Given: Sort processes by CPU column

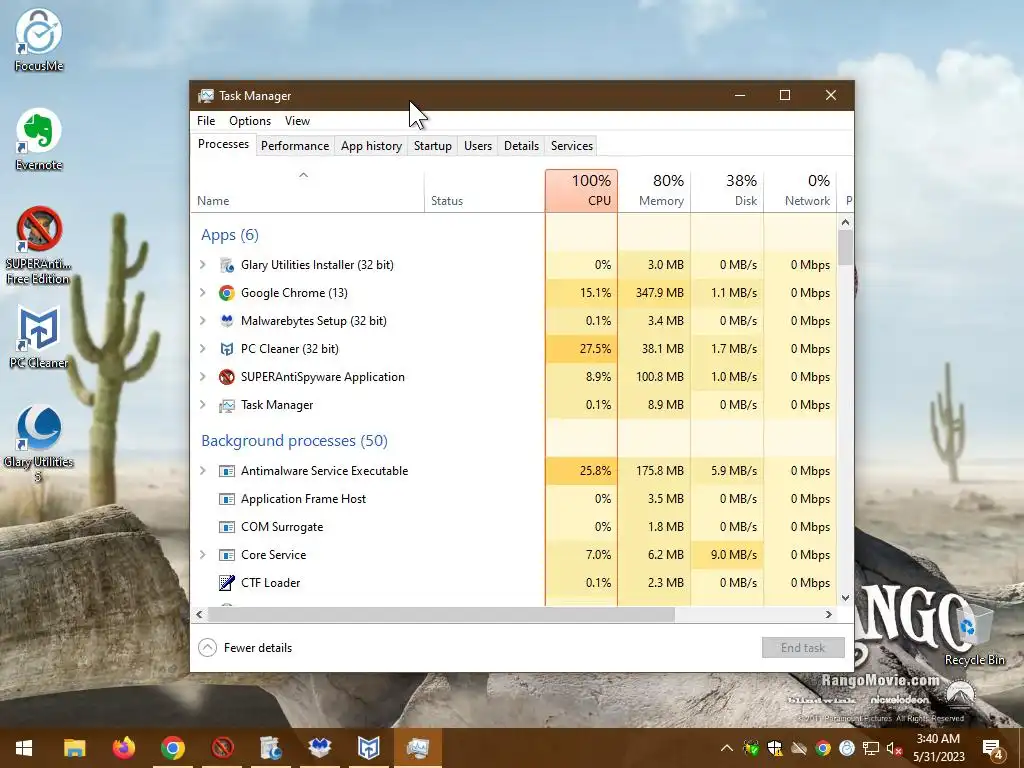Looking at the screenshot, I should click(x=581, y=191).
